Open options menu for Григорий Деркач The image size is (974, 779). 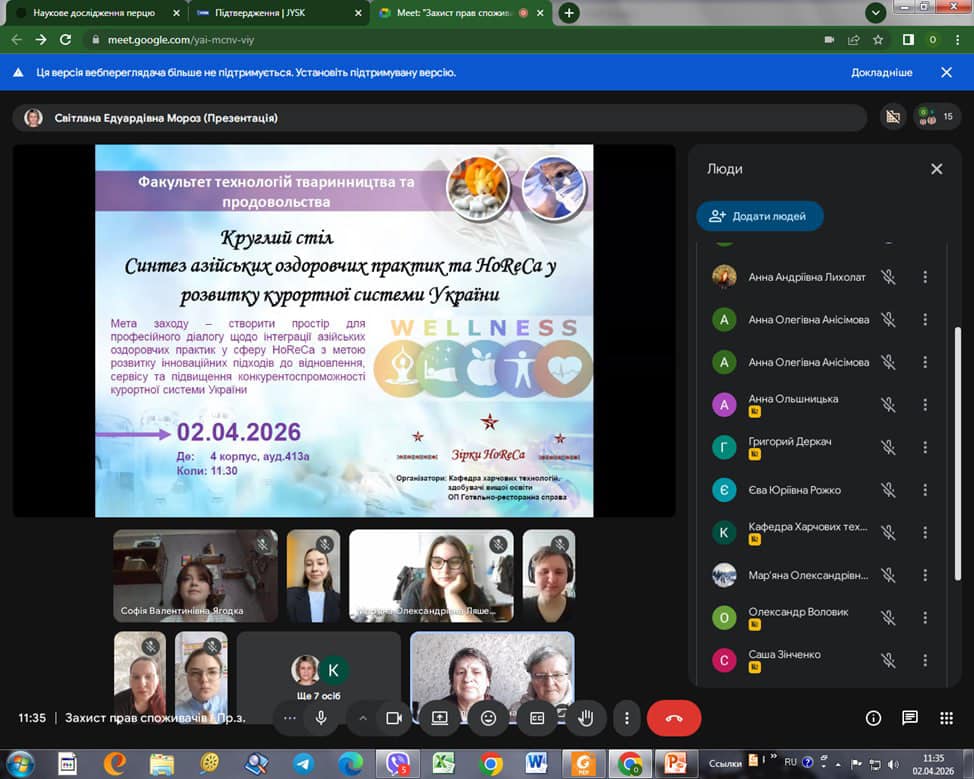click(x=925, y=447)
